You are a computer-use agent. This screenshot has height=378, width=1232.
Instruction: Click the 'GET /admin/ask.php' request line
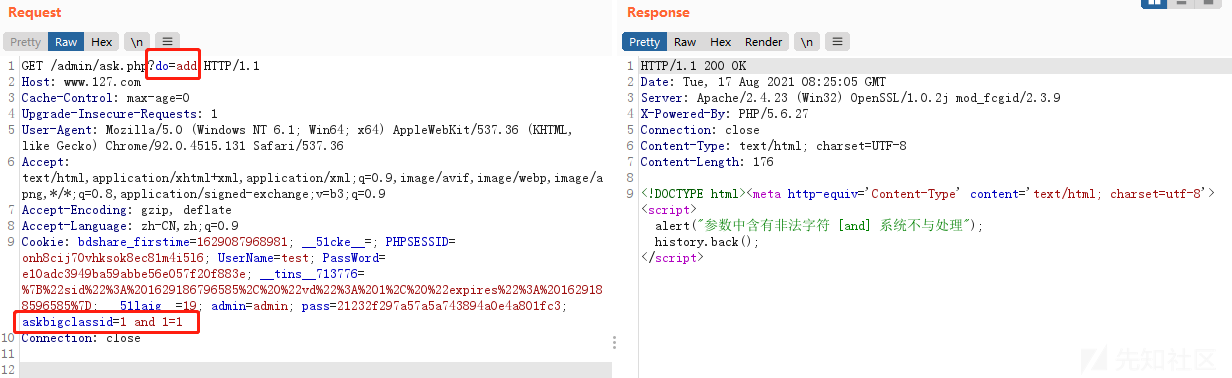140,66
